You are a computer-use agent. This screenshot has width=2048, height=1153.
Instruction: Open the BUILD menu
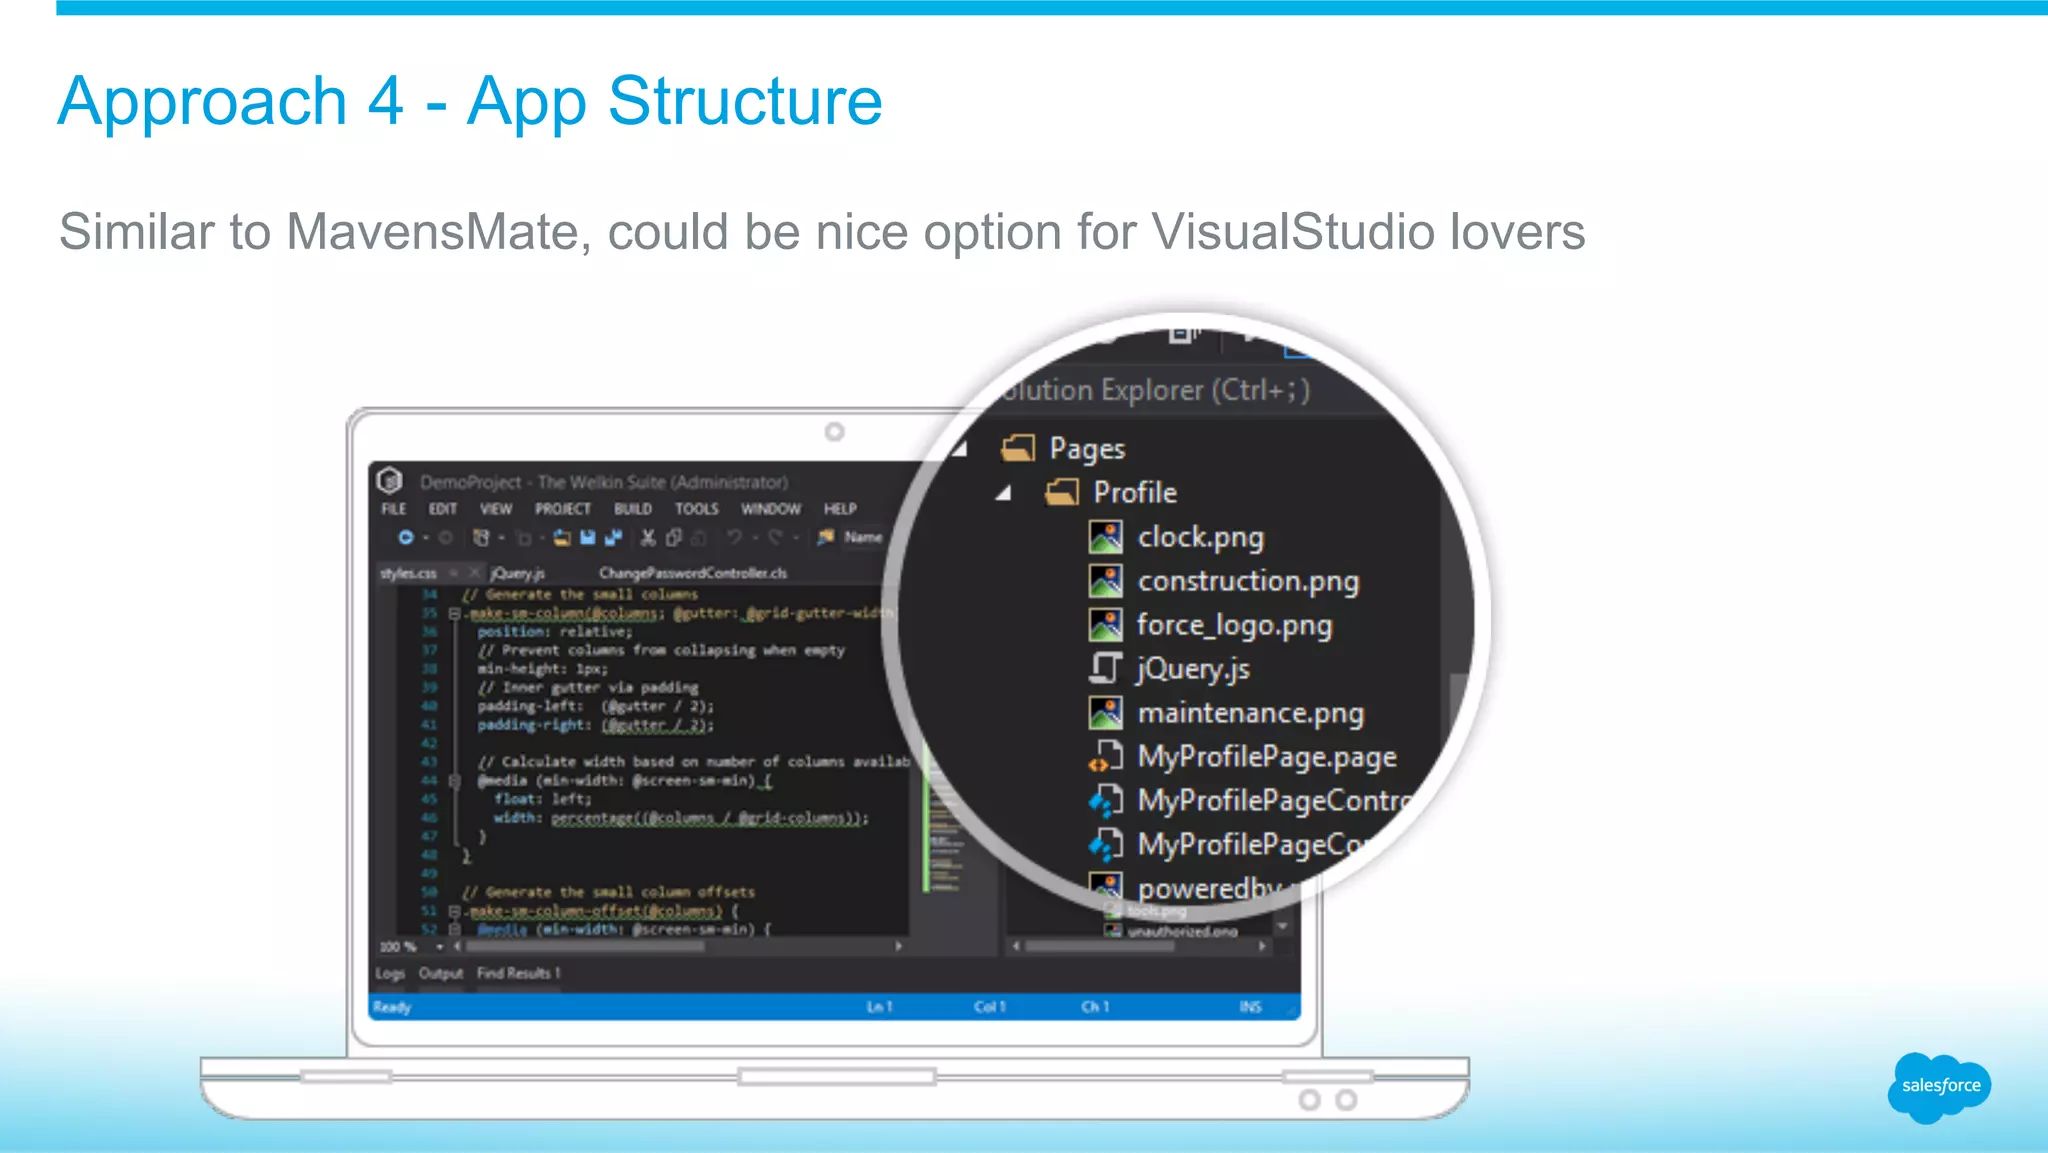[633, 509]
